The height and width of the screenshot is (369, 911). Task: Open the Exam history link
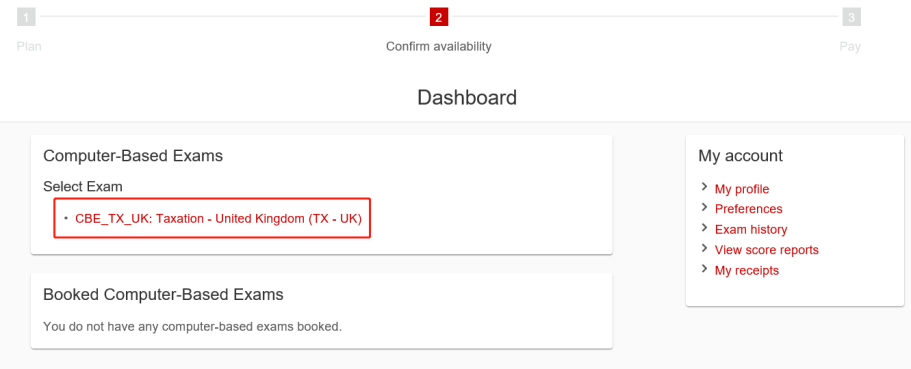coord(751,230)
